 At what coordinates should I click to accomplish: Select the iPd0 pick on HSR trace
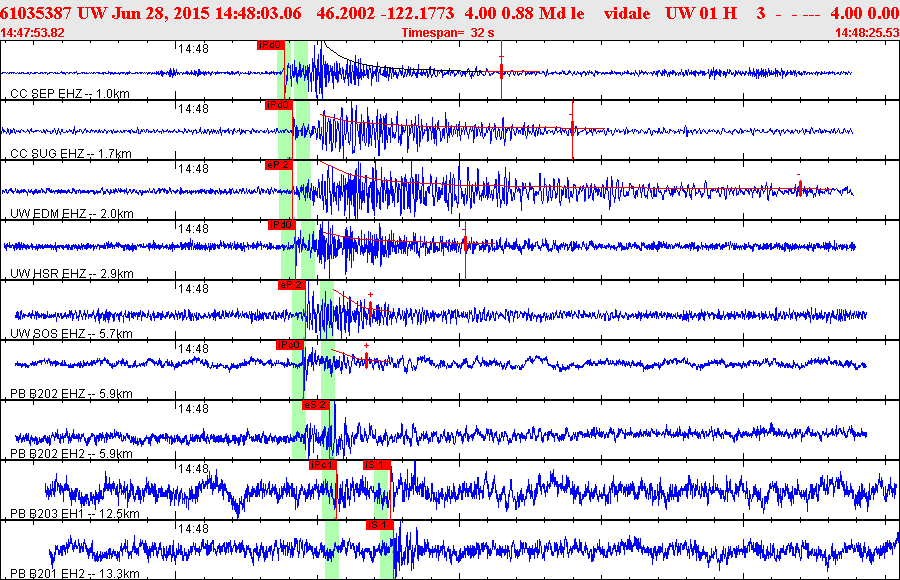(280, 225)
